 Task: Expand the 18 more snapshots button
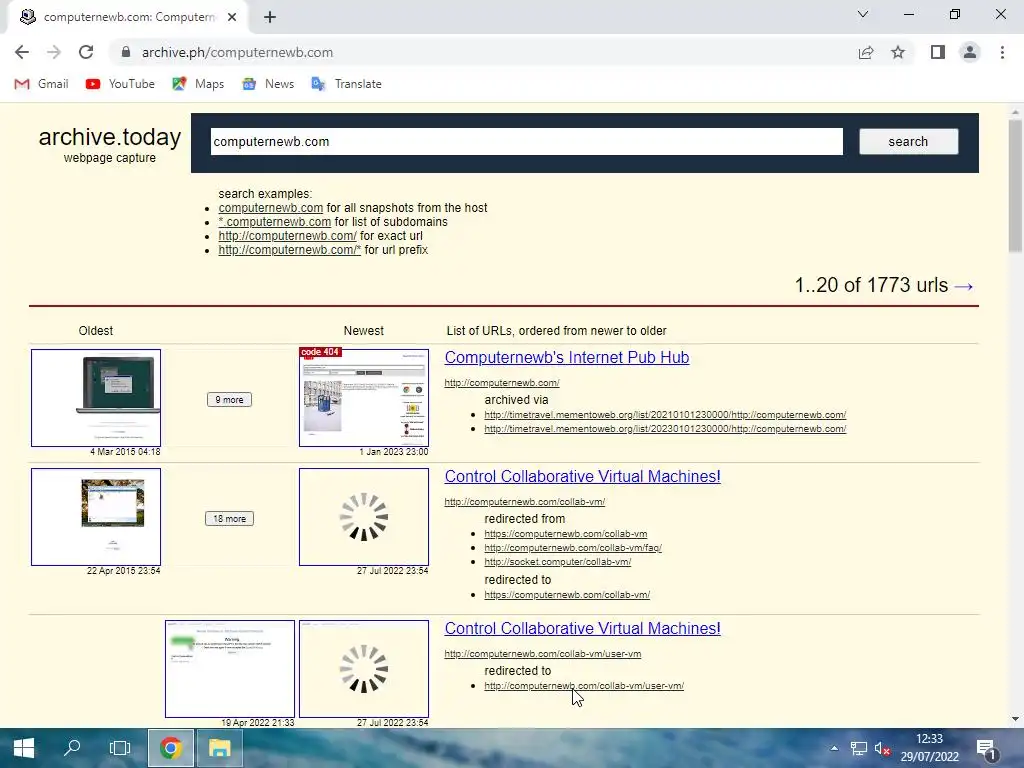pyautogui.click(x=229, y=519)
